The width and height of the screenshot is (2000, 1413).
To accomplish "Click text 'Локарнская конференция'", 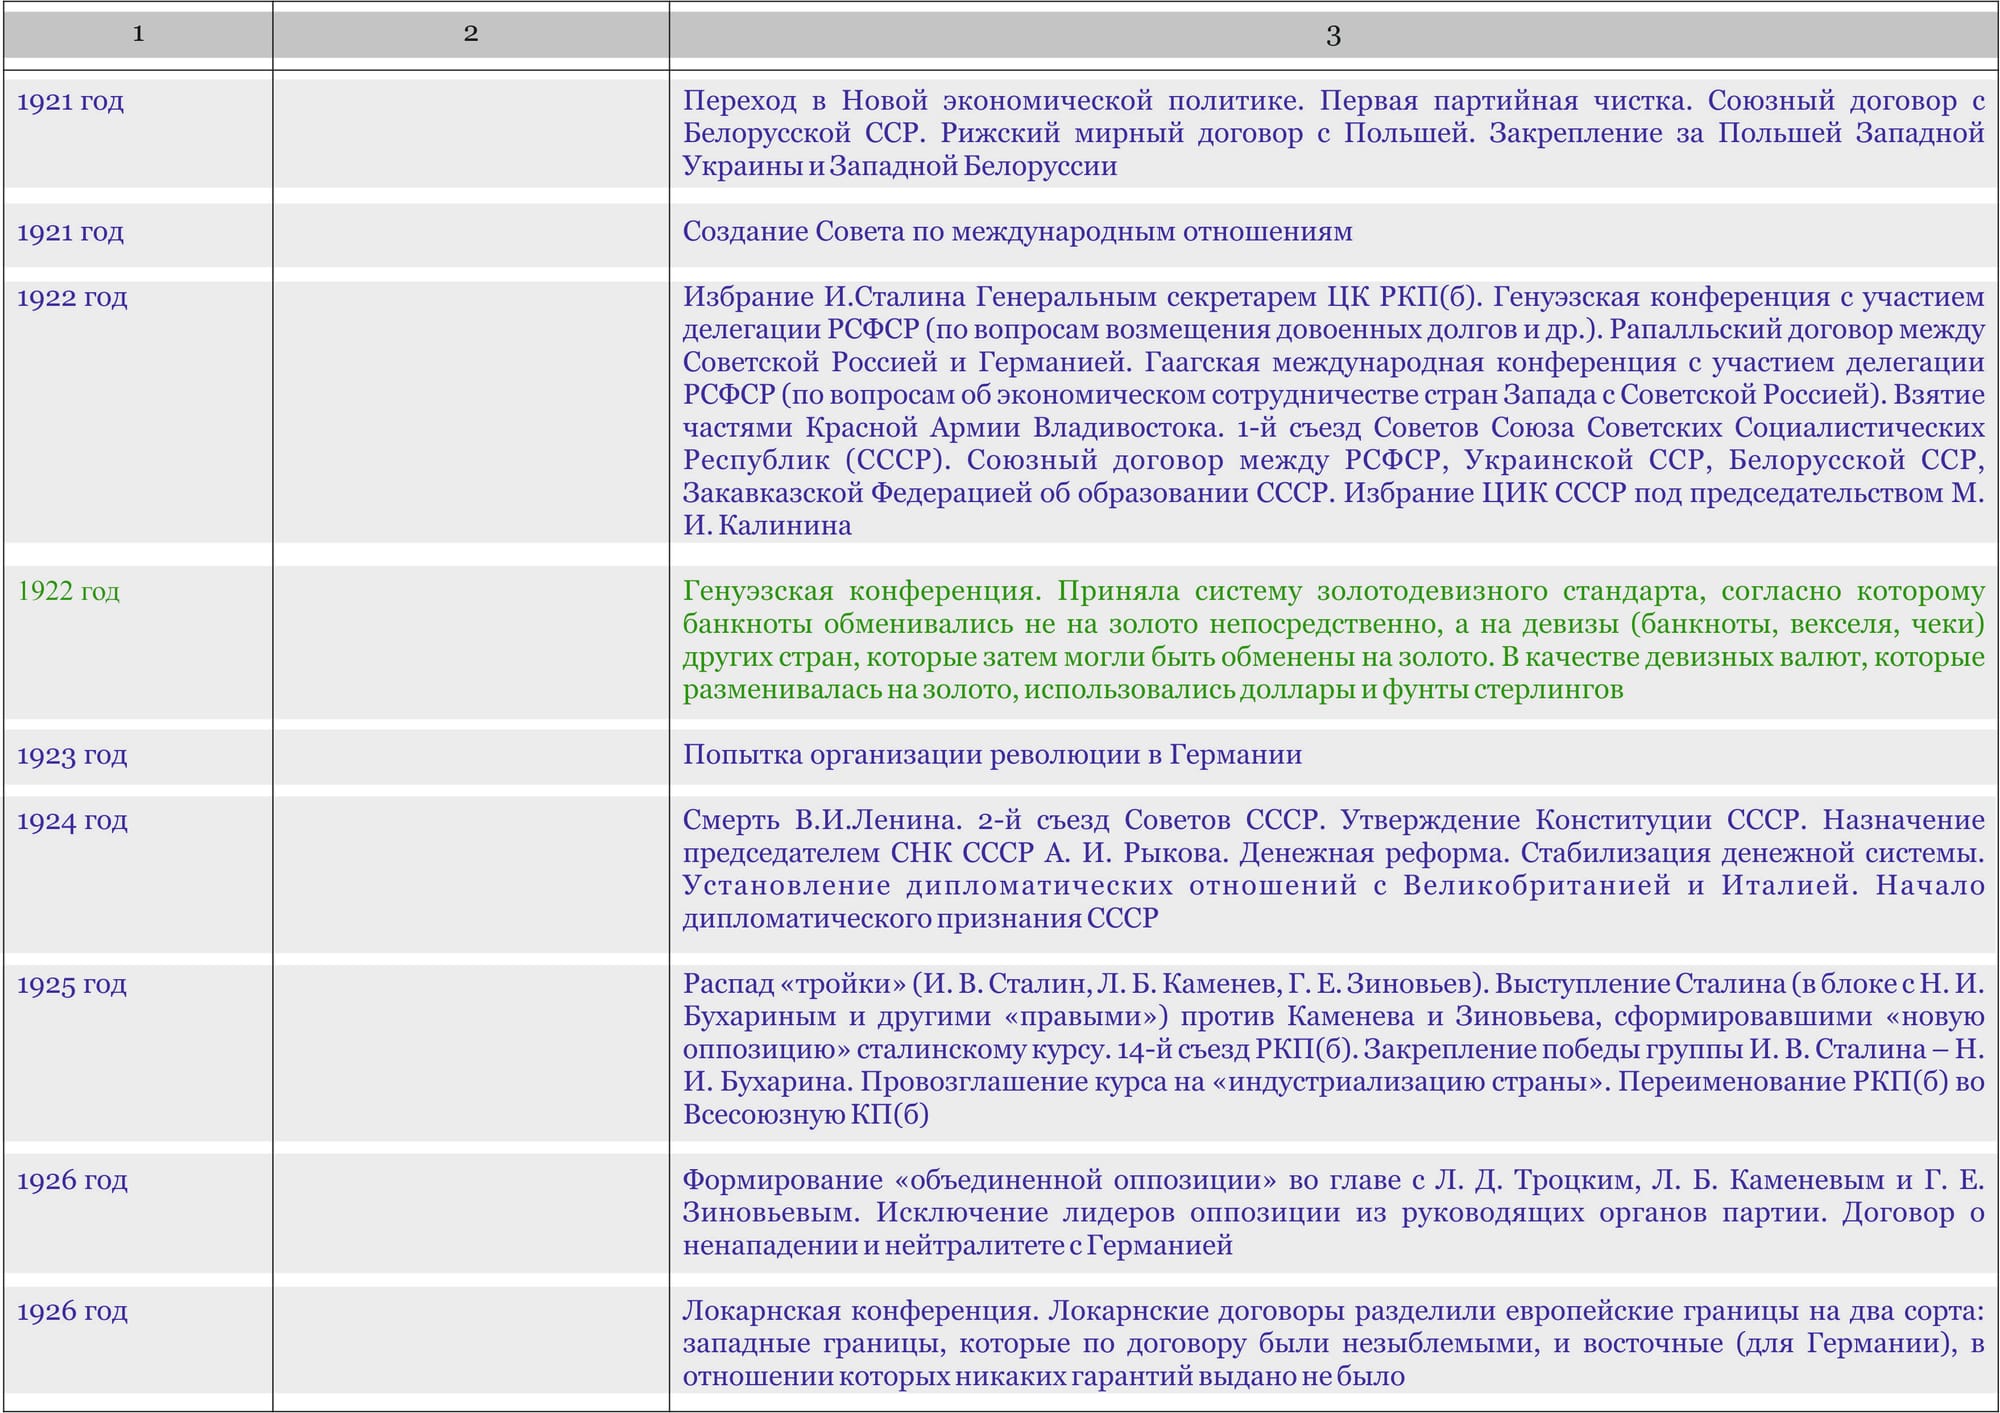I will click(858, 1311).
